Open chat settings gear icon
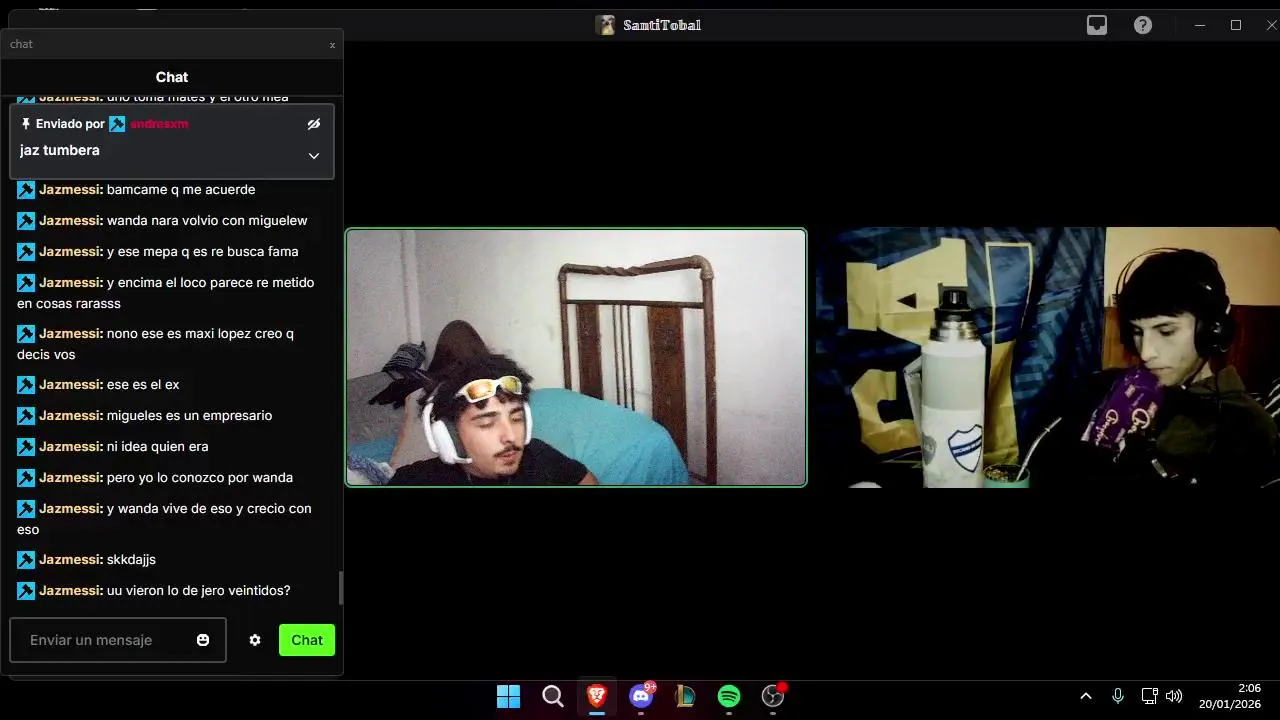Image resolution: width=1280 pixels, height=720 pixels. point(255,640)
